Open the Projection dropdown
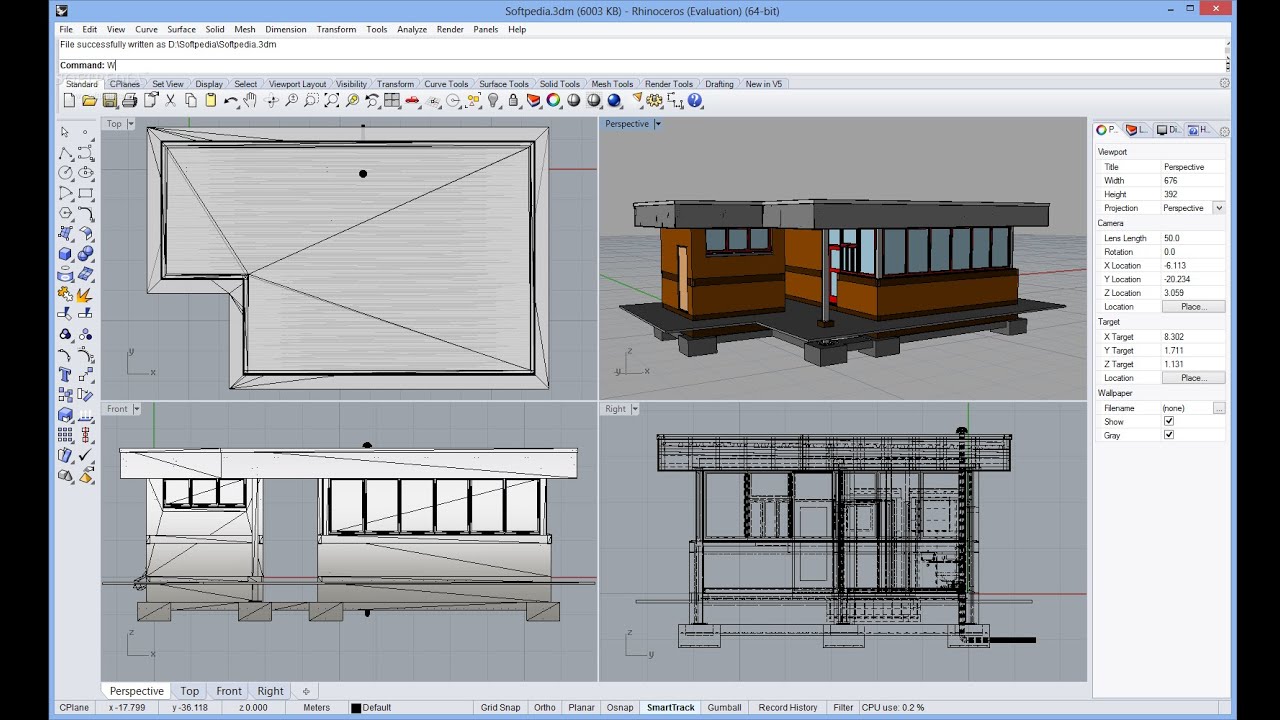Viewport: 1280px width, 720px height. 1218,208
